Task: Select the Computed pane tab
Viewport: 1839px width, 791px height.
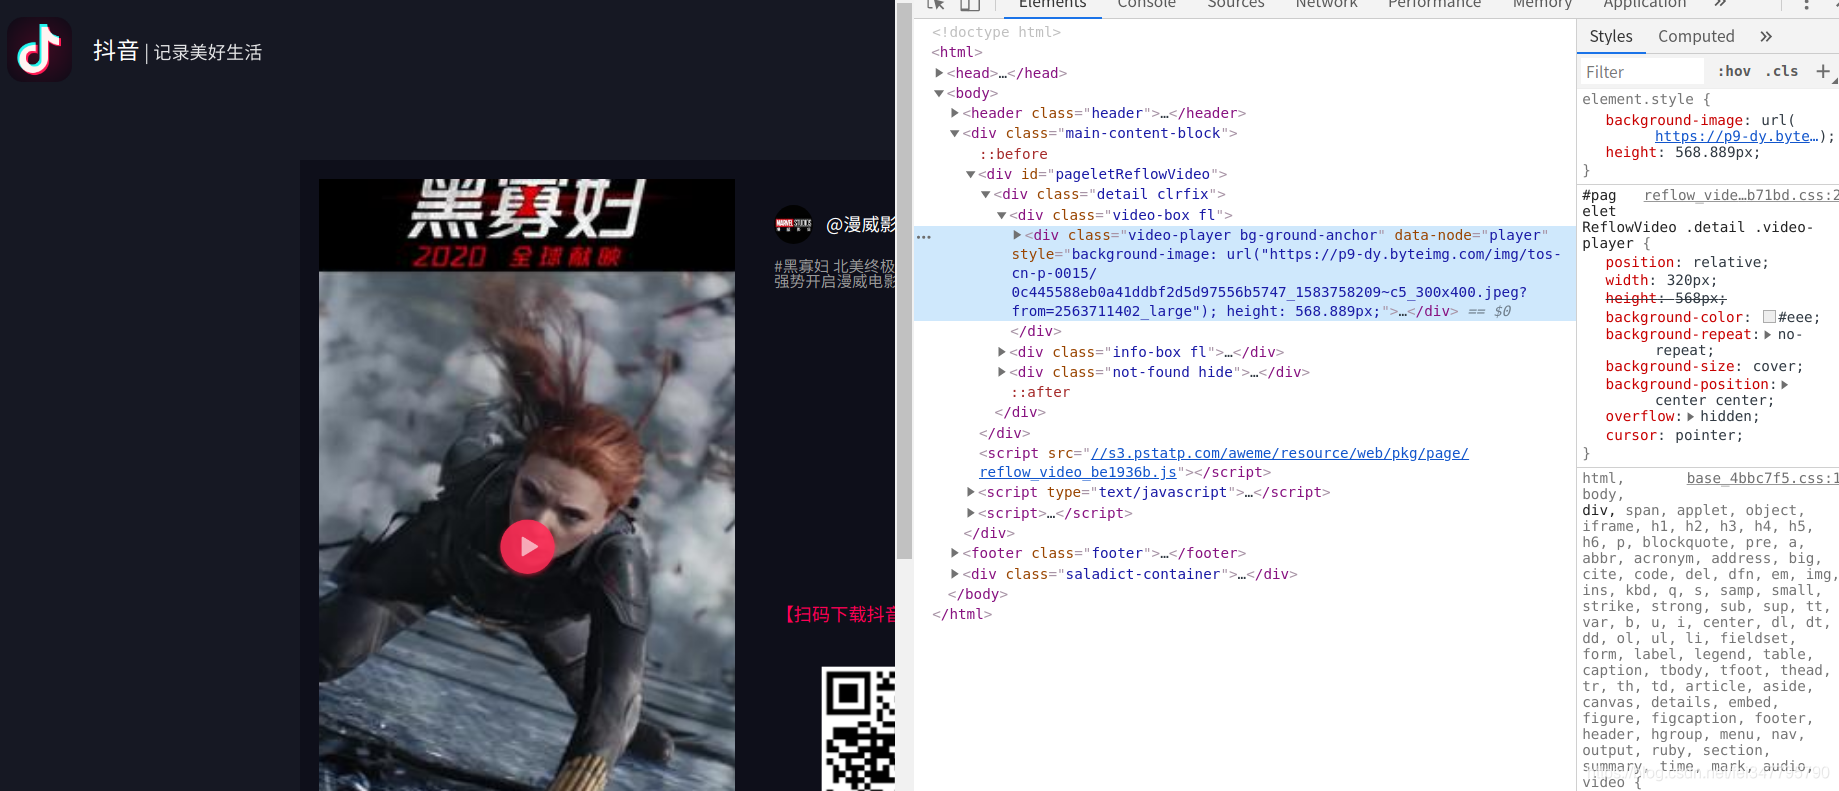Action: tap(1696, 36)
